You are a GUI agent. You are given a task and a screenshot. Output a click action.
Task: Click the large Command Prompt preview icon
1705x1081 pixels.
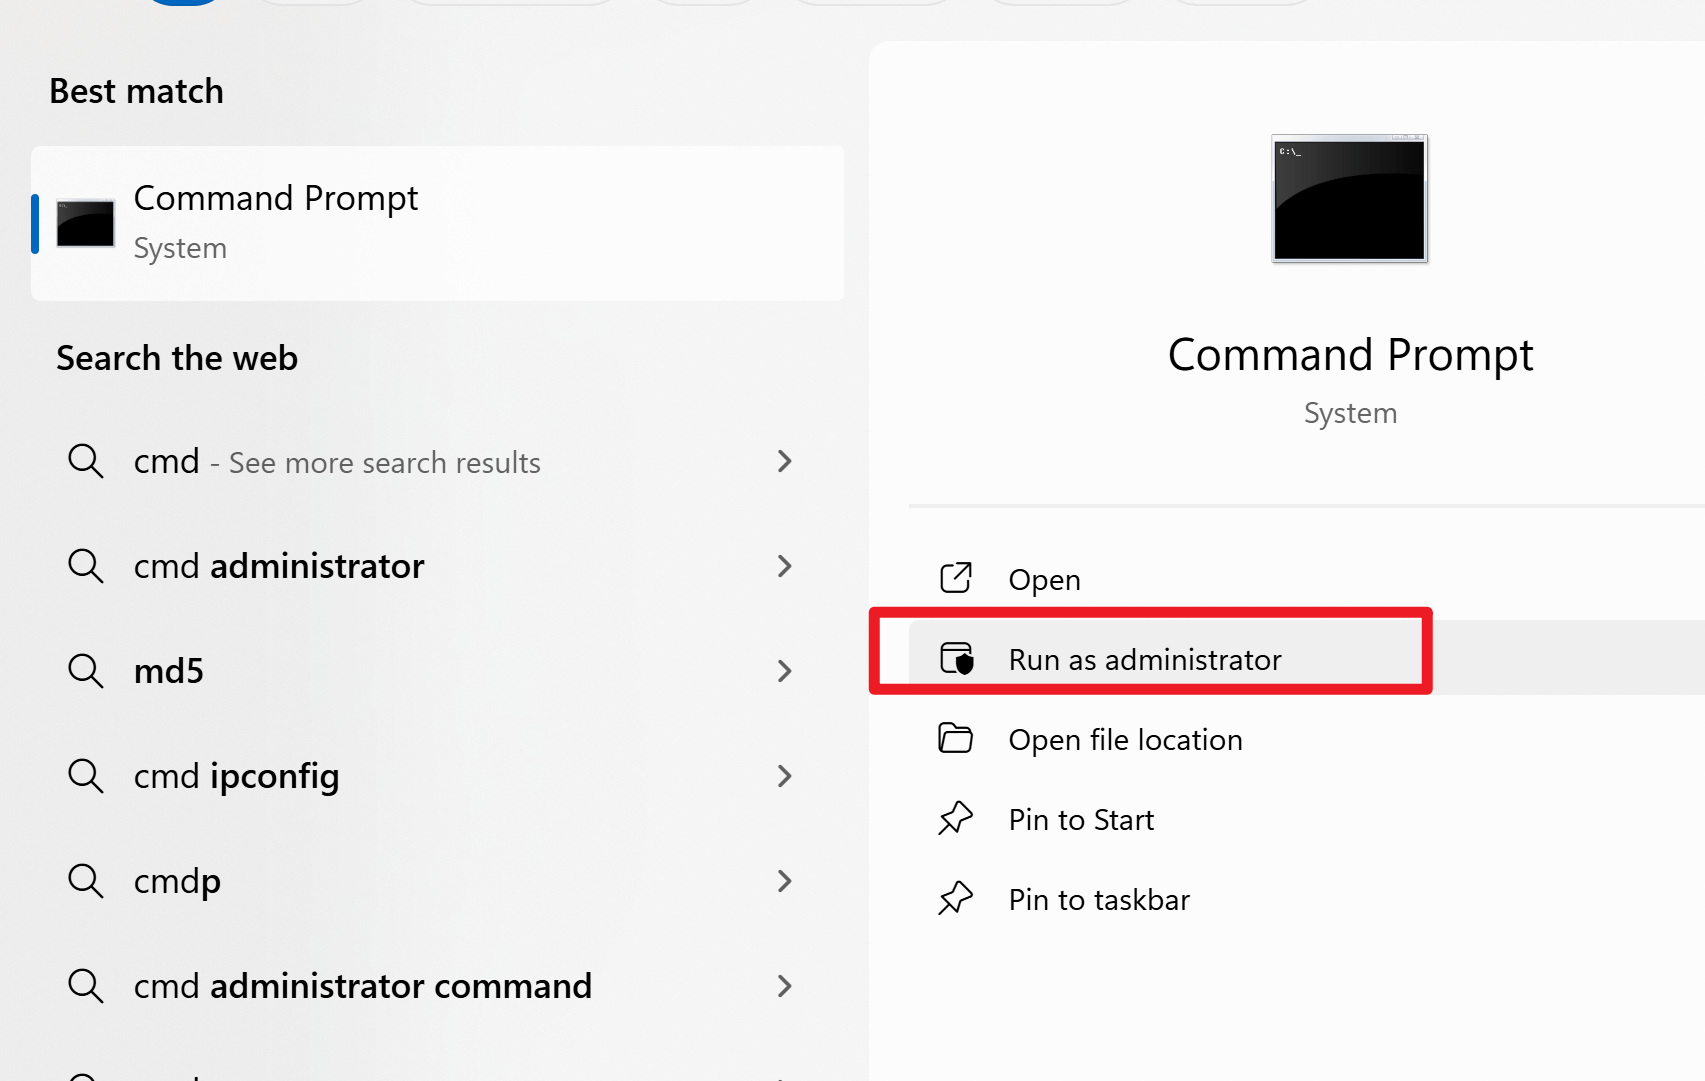tap(1349, 198)
